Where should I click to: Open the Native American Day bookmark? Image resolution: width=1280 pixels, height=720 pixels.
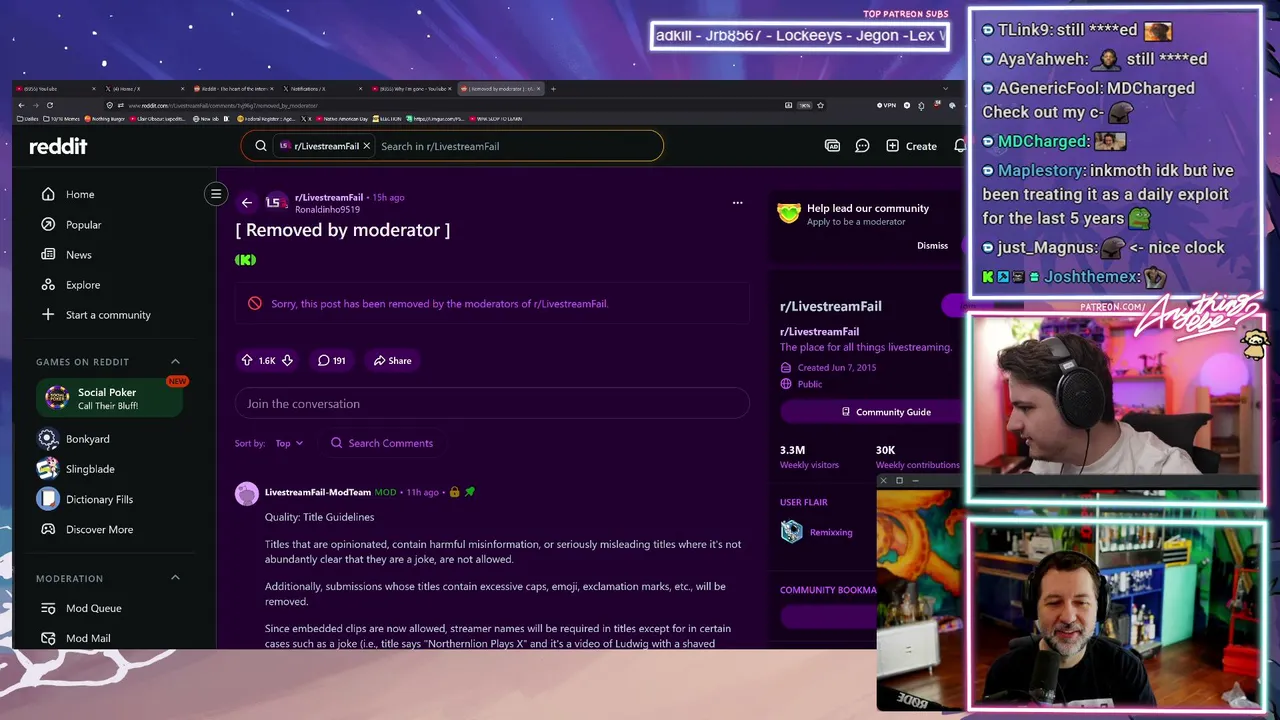341,118
